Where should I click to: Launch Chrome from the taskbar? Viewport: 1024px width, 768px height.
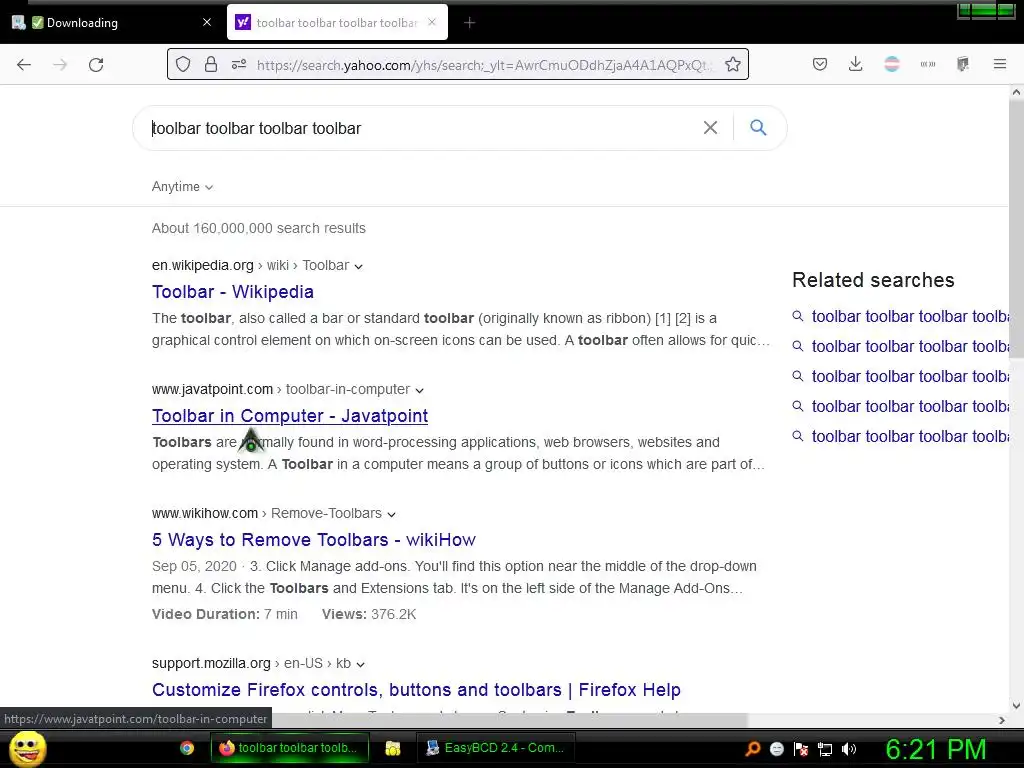pyautogui.click(x=187, y=748)
